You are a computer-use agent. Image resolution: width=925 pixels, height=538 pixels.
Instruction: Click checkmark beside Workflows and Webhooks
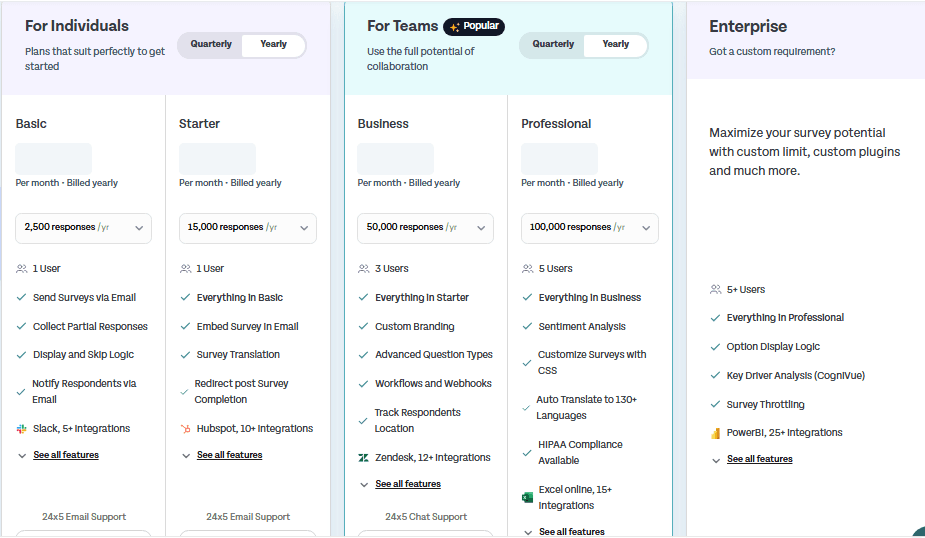[x=363, y=384]
